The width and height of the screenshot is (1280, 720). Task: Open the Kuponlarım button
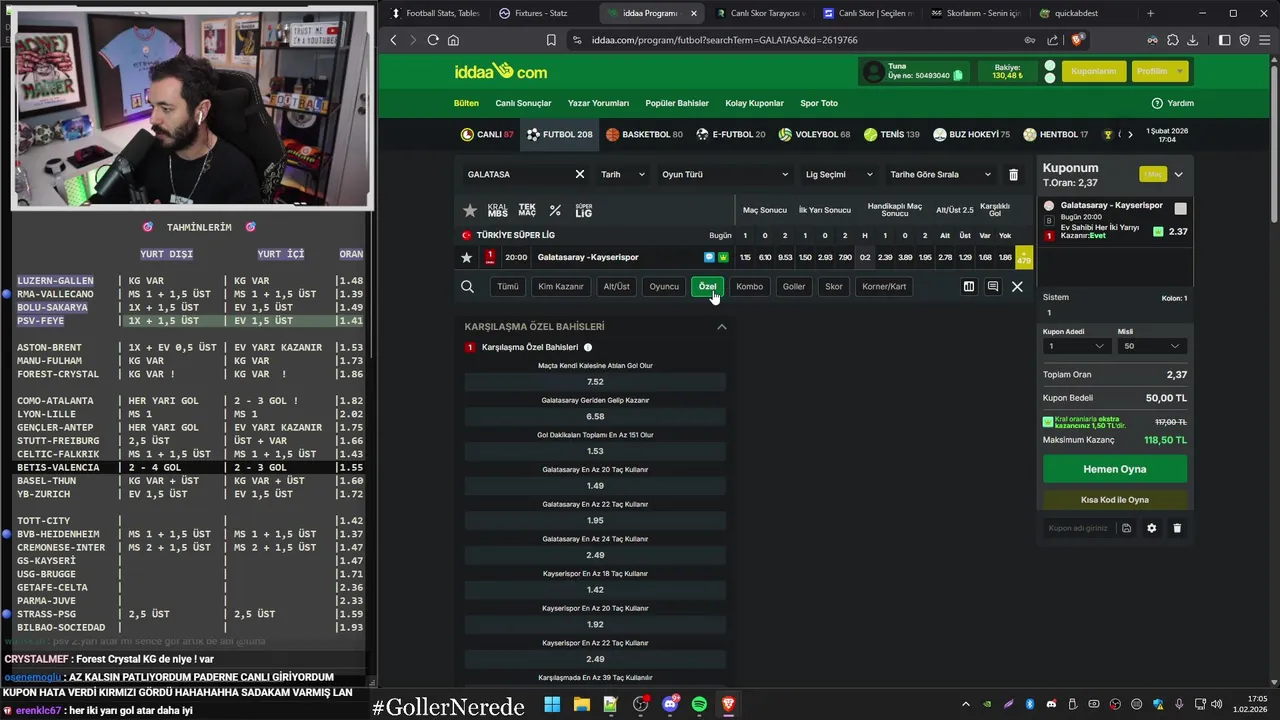(1094, 72)
